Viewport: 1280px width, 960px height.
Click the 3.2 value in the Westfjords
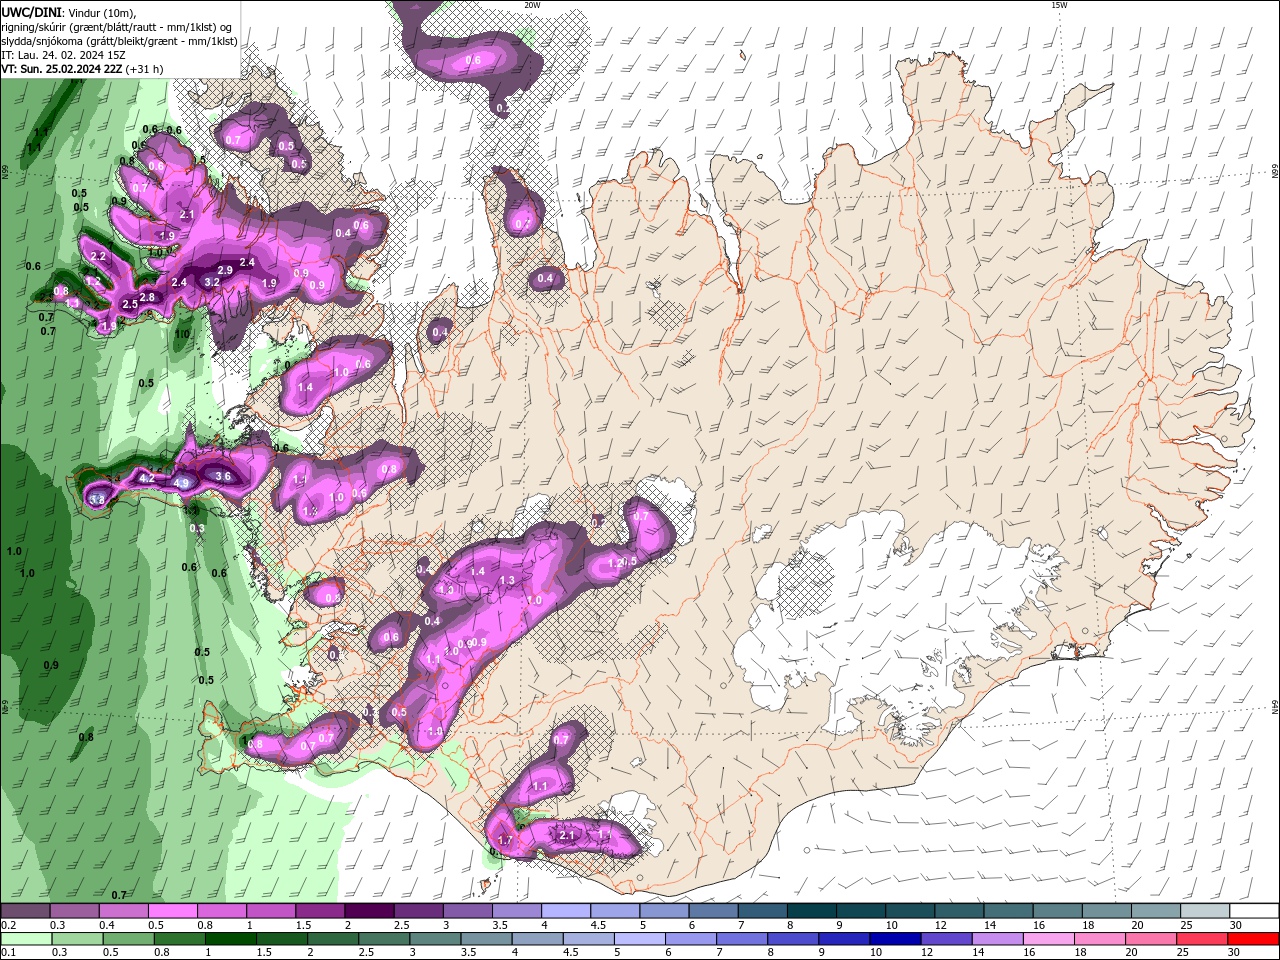coord(212,282)
